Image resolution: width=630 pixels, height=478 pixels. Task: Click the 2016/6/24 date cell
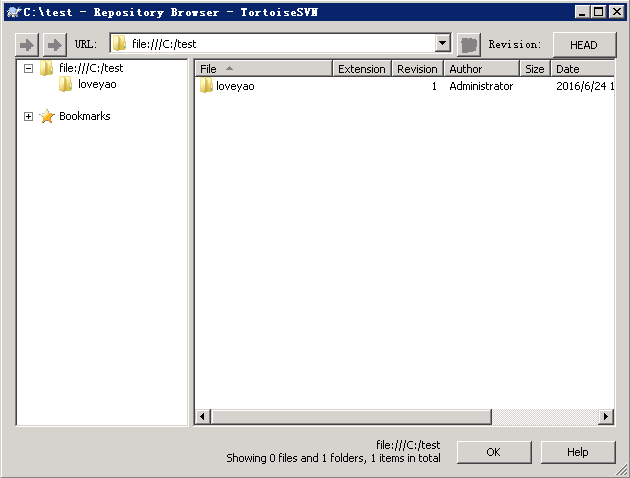point(585,86)
